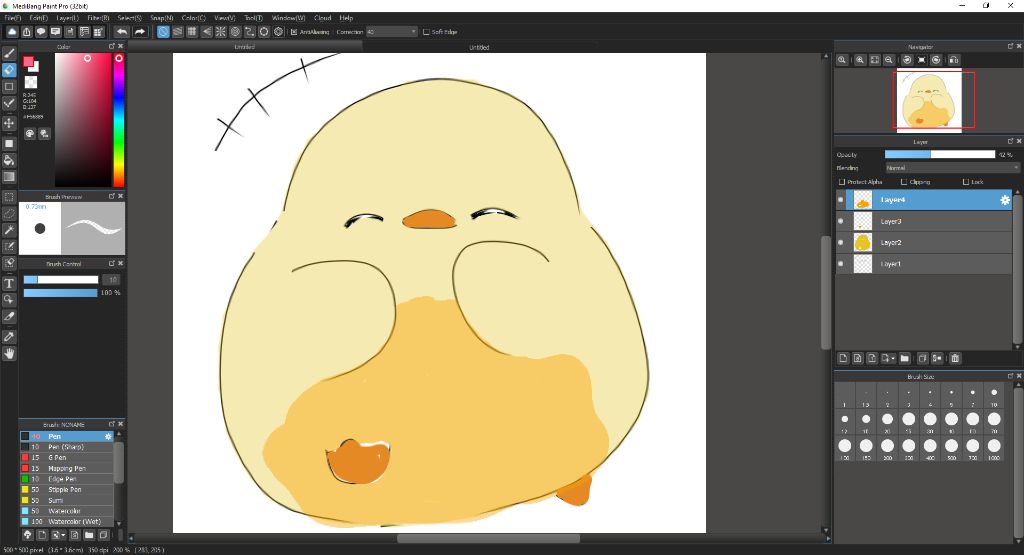Select Layer1 in layer list

click(923, 264)
